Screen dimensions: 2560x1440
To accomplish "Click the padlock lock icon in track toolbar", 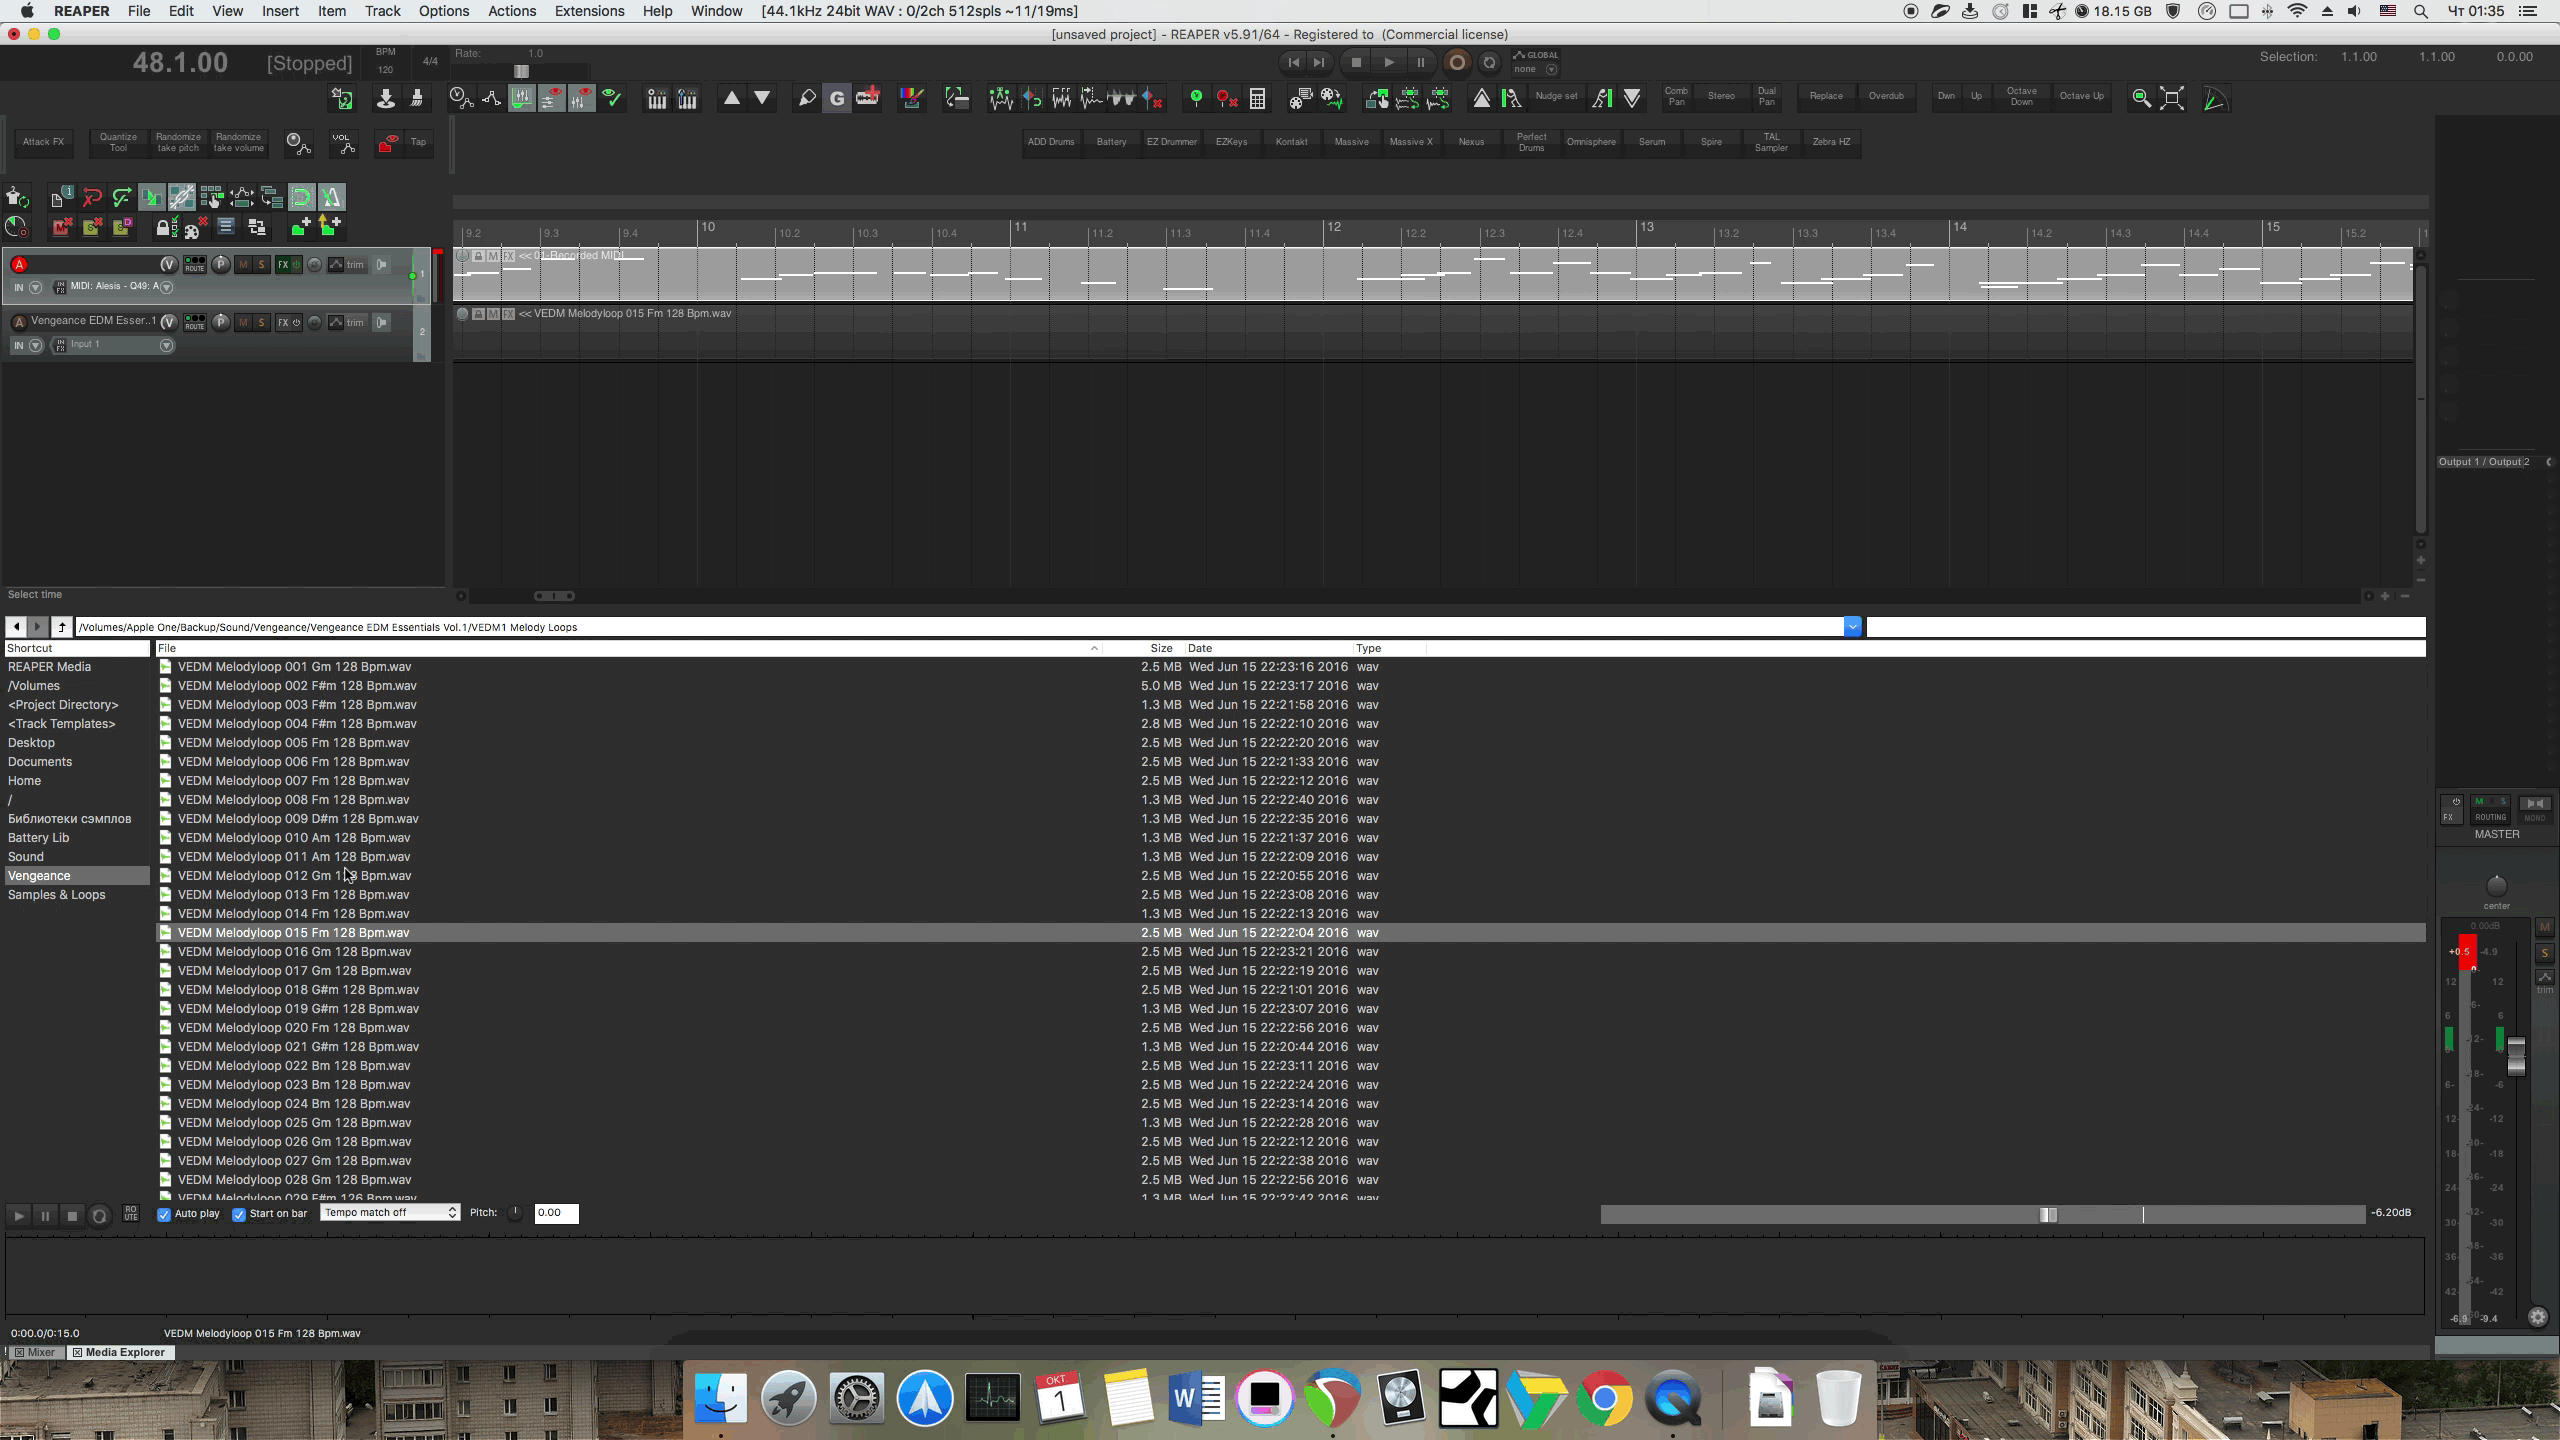I will point(163,228).
